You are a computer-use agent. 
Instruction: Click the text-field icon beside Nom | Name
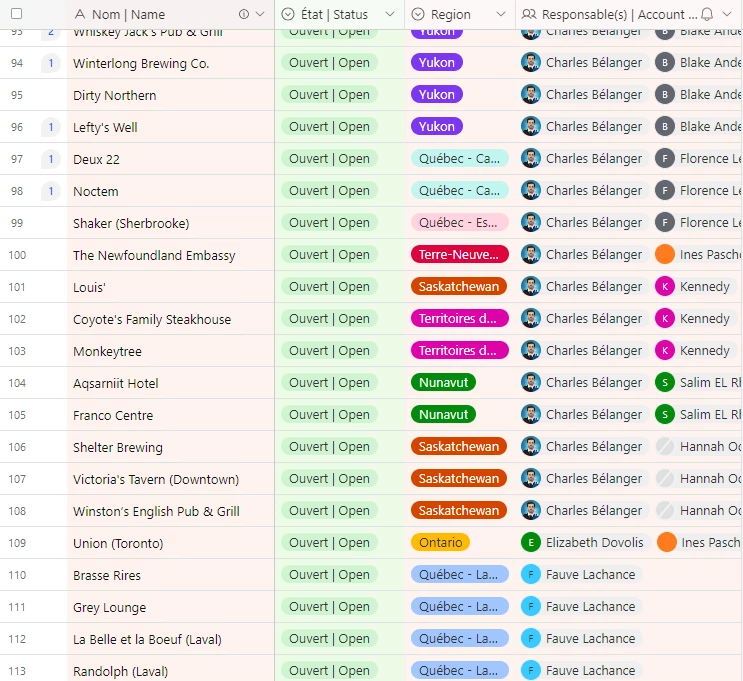(x=80, y=15)
